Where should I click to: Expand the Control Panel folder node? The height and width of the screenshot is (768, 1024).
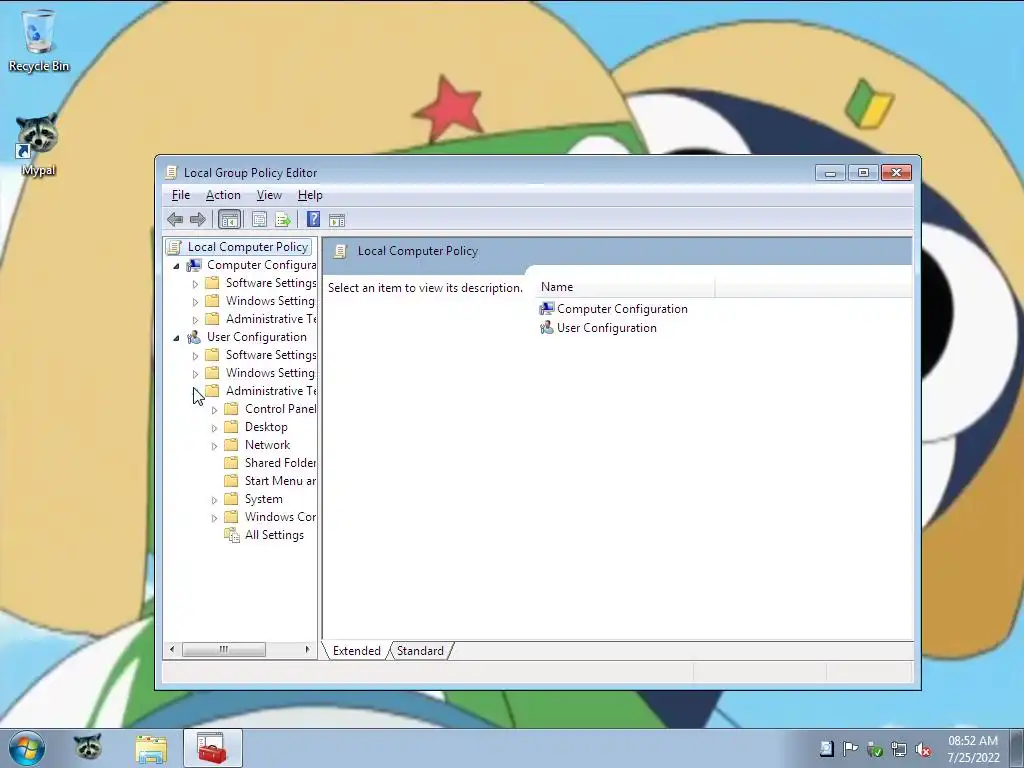214,410
